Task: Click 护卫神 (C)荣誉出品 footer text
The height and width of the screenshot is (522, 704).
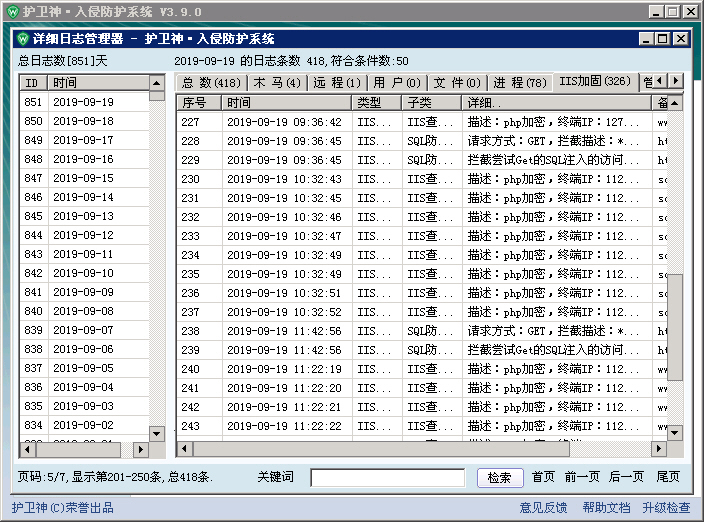Action: point(63,508)
